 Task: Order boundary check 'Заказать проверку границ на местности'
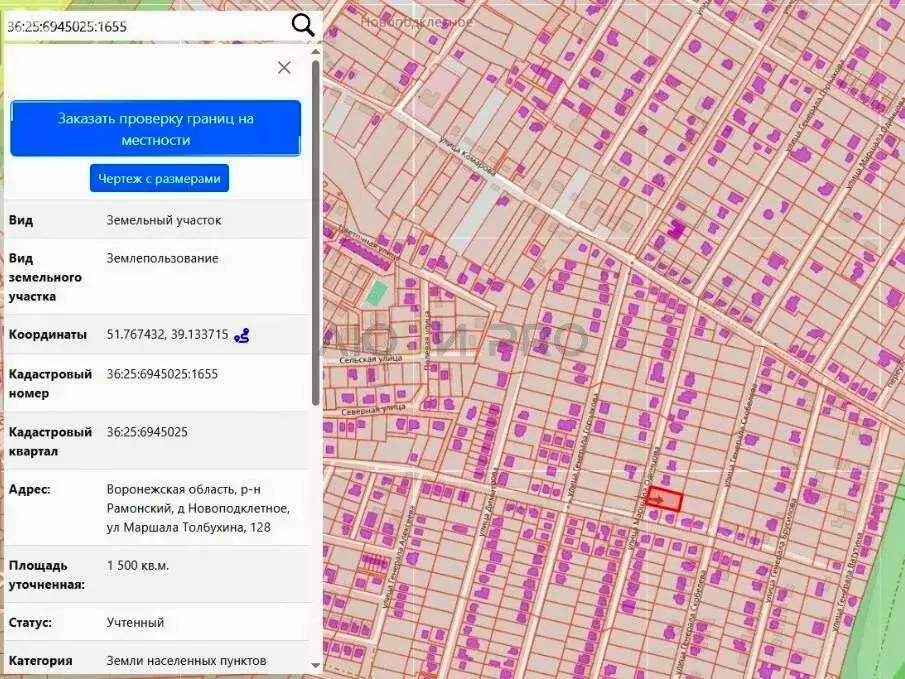coord(156,129)
